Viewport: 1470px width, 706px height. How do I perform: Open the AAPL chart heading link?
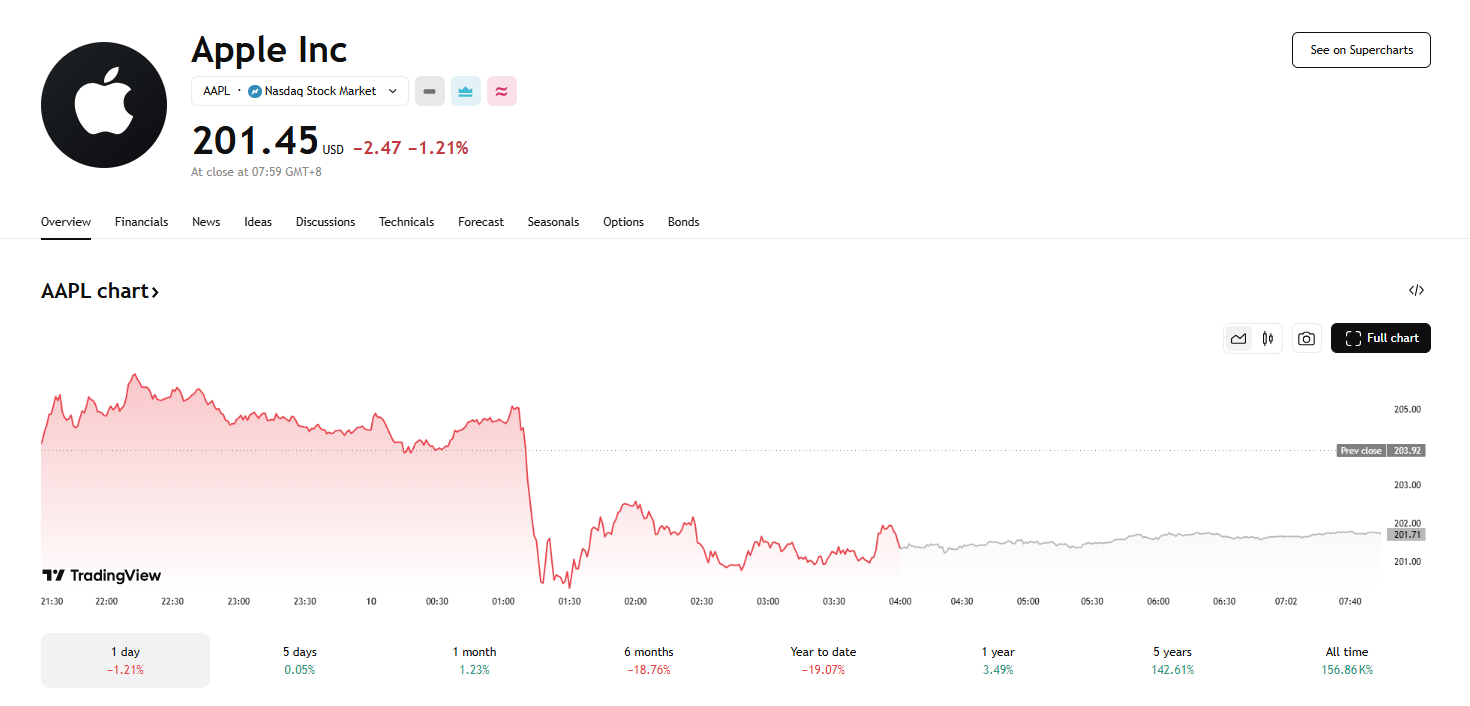[x=100, y=291]
